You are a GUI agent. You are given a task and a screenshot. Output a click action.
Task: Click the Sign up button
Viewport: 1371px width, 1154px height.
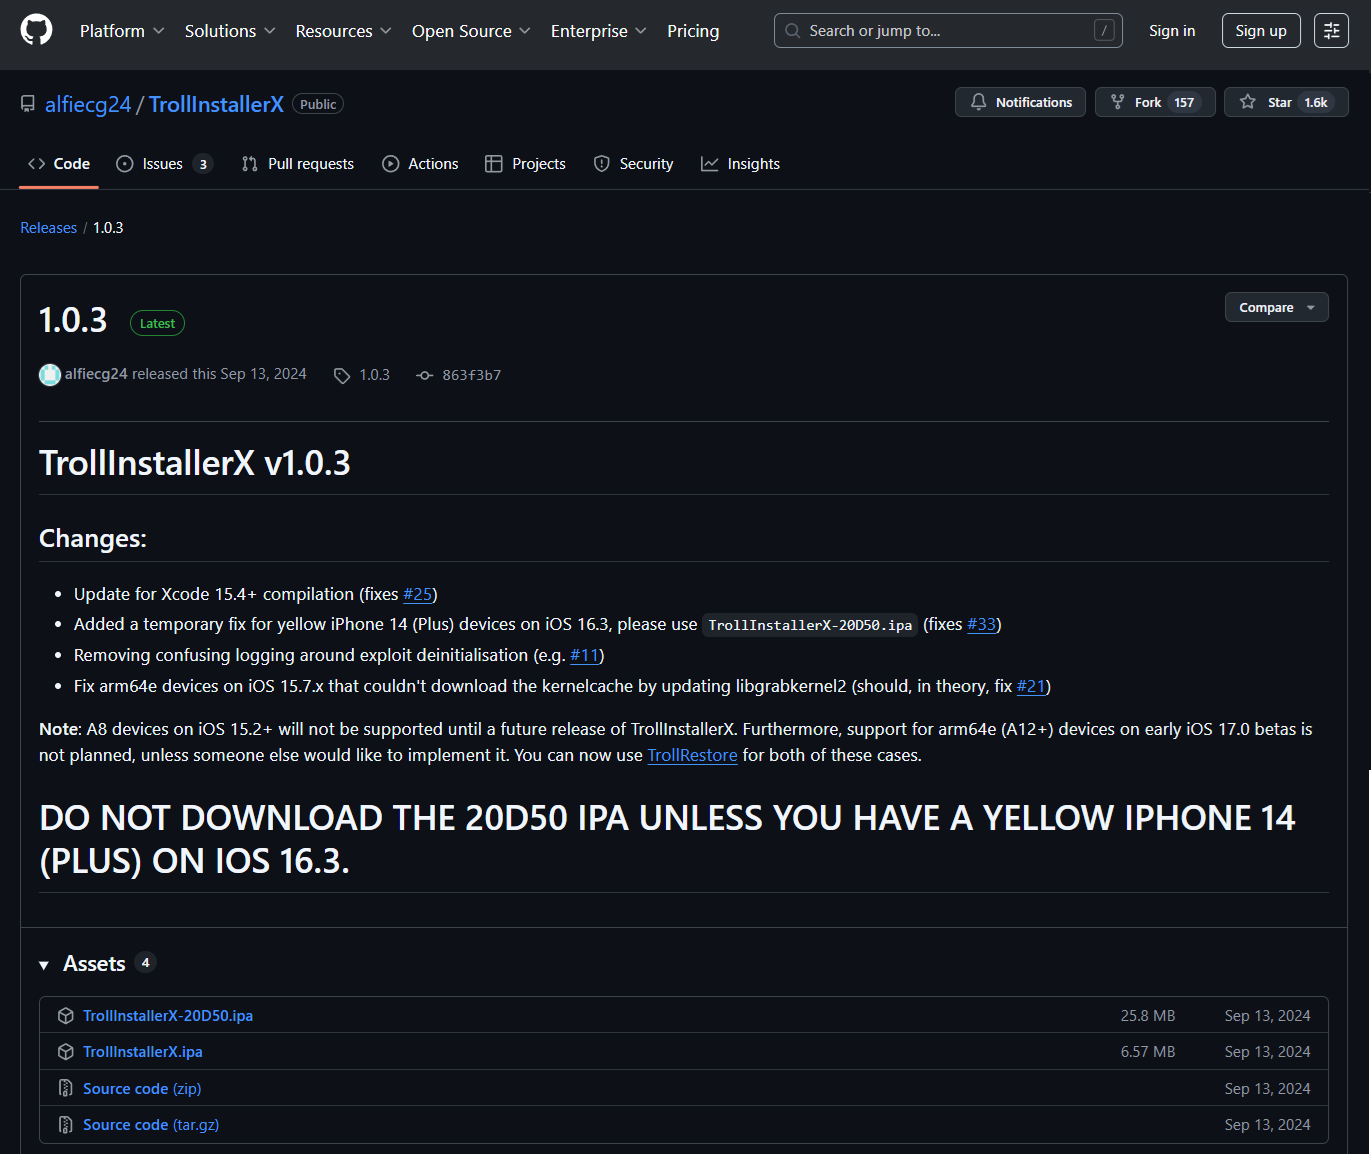point(1261,31)
